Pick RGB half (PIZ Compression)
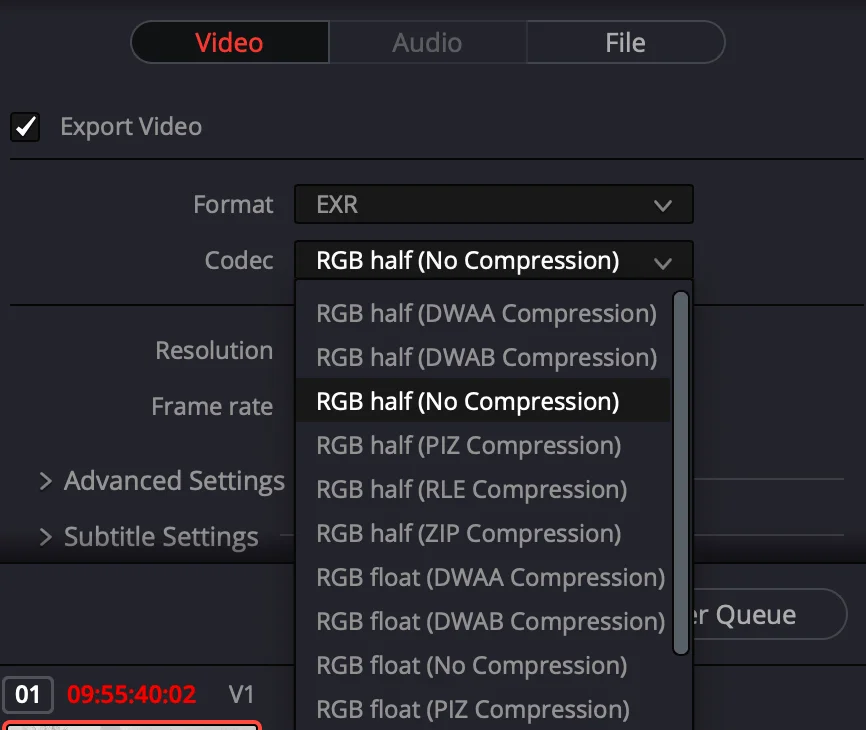The image size is (866, 730). coord(468,446)
